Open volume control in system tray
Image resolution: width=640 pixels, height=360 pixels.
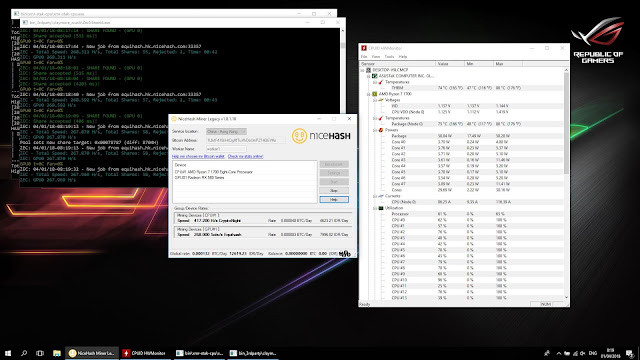click(x=583, y=353)
